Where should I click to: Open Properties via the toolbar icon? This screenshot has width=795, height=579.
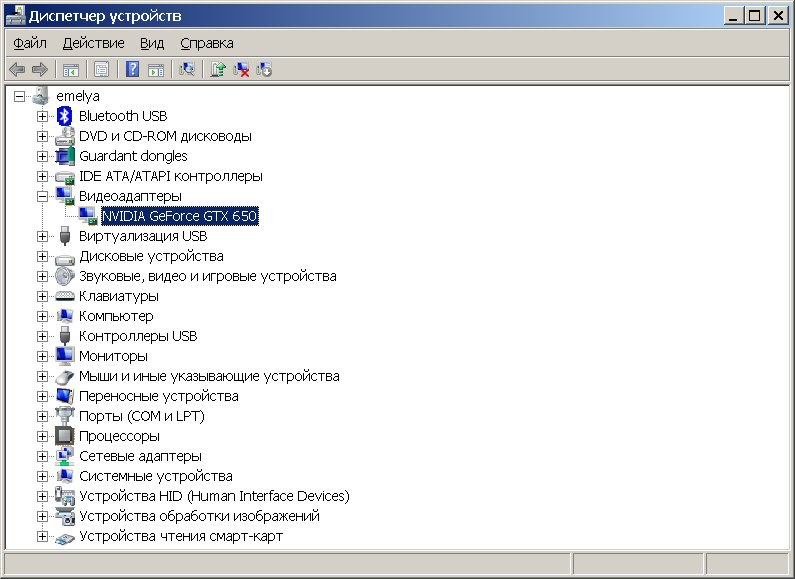101,69
